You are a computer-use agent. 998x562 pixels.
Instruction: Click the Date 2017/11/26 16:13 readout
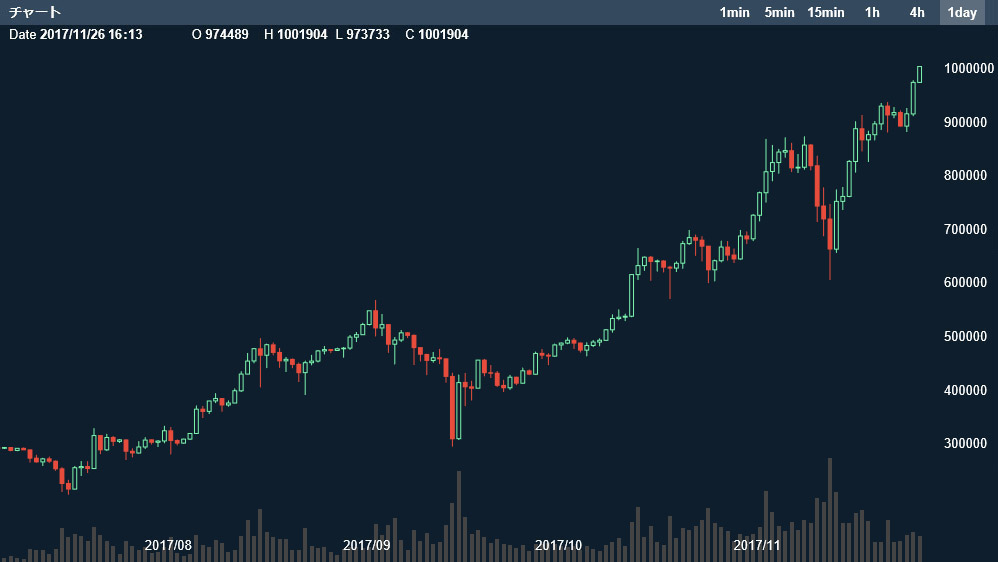pyautogui.click(x=76, y=34)
